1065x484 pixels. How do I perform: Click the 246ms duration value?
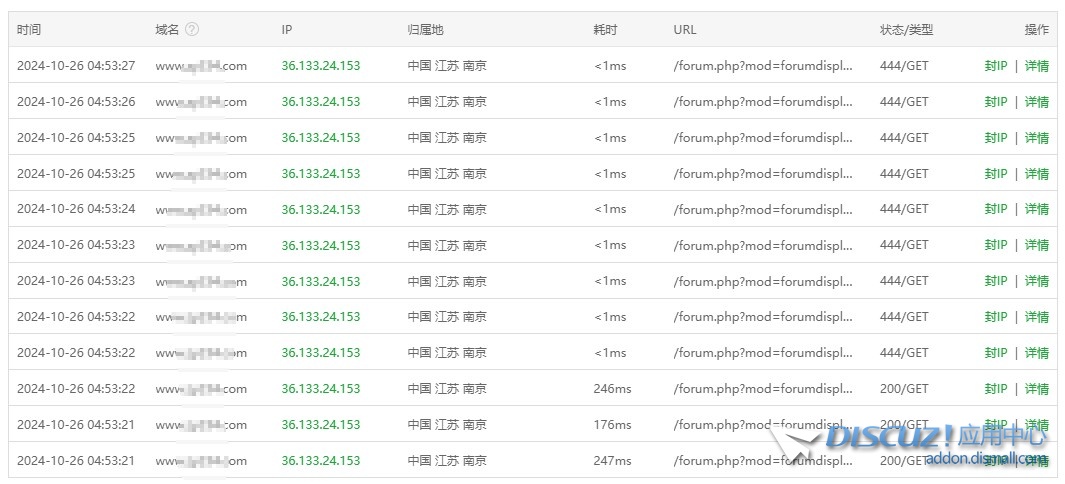pos(612,388)
